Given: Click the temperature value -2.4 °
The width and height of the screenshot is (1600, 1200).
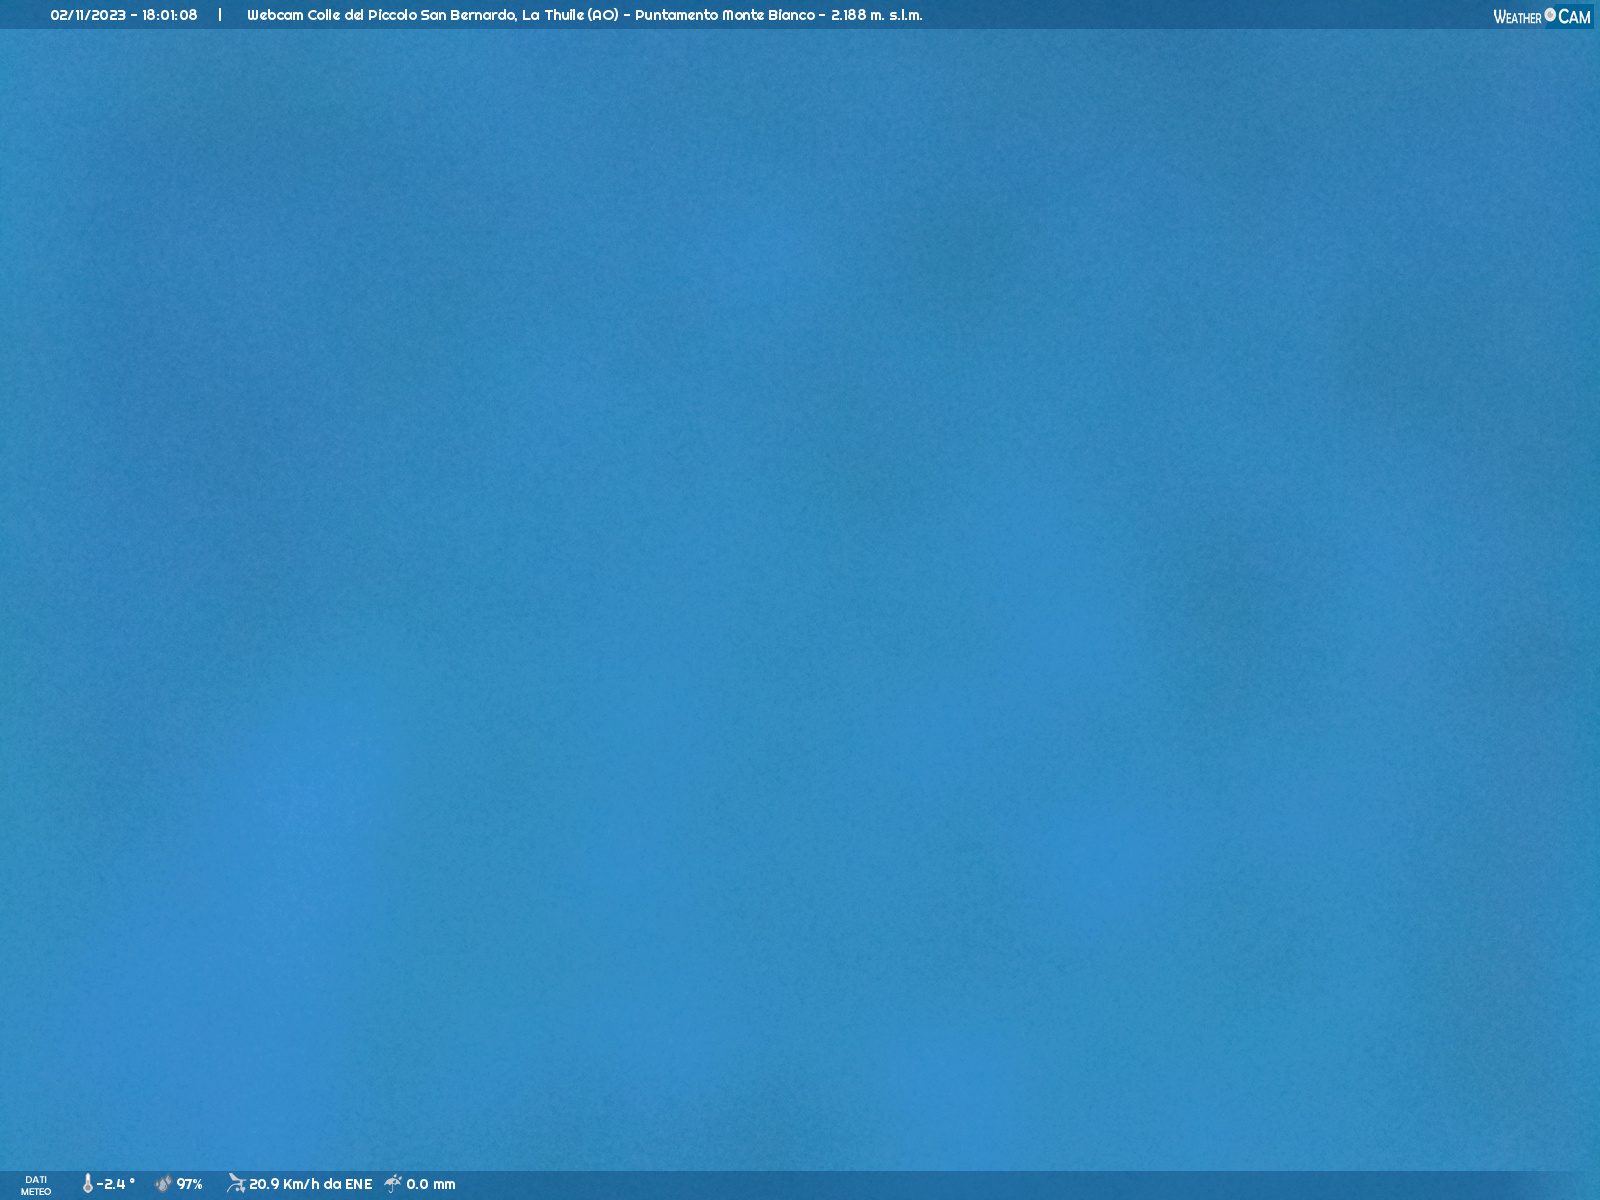Looking at the screenshot, I should [116, 1184].
